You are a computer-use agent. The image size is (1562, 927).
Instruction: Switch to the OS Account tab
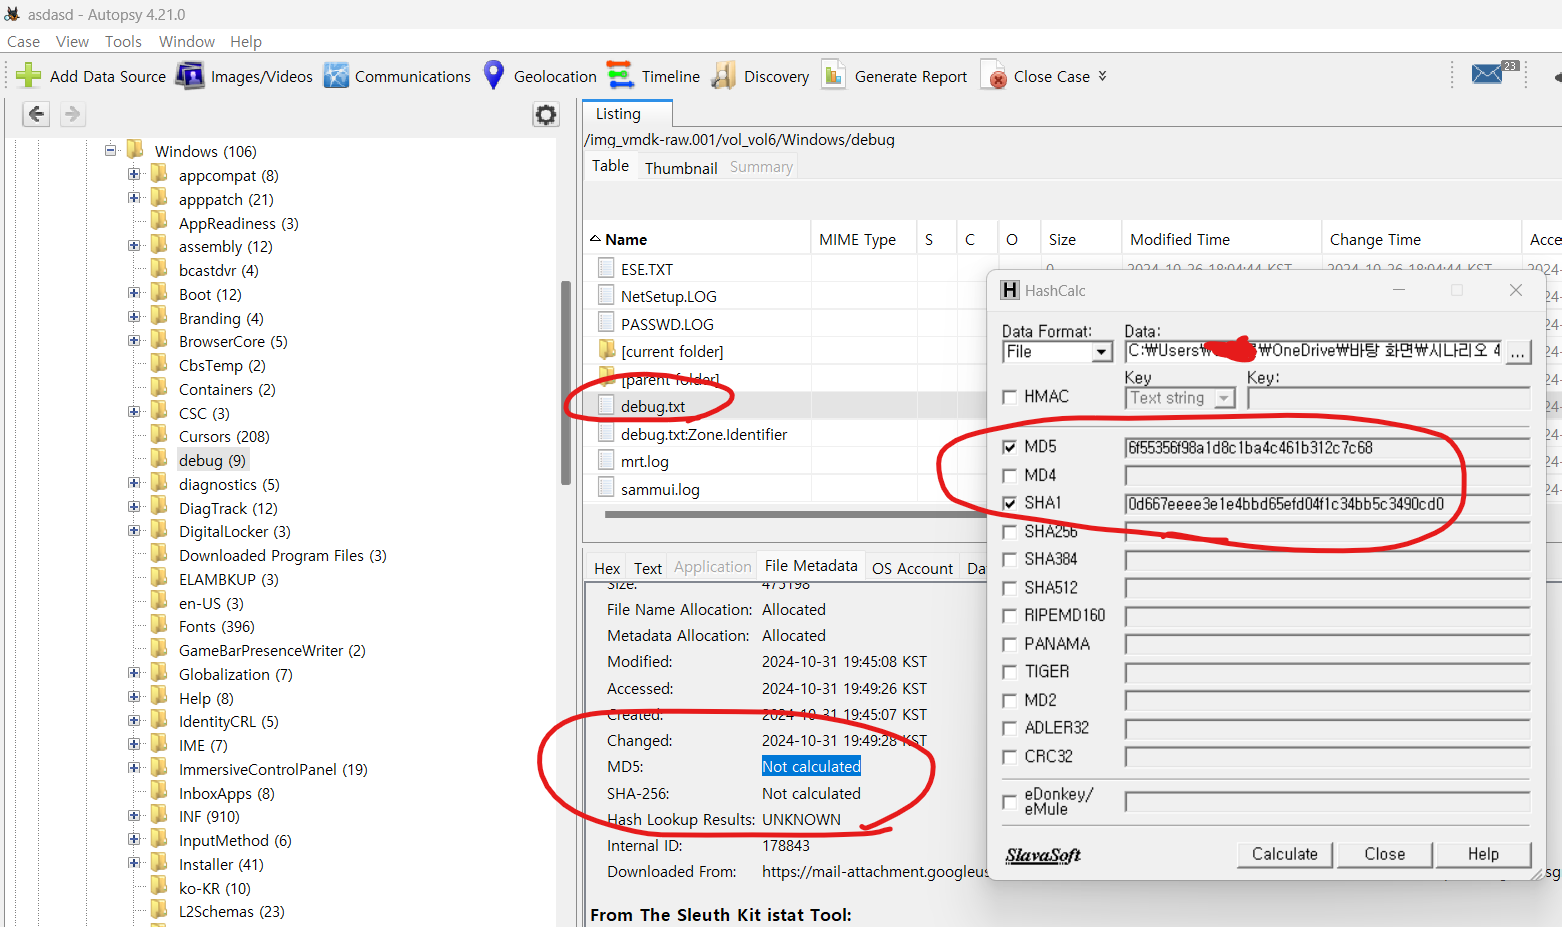912,568
